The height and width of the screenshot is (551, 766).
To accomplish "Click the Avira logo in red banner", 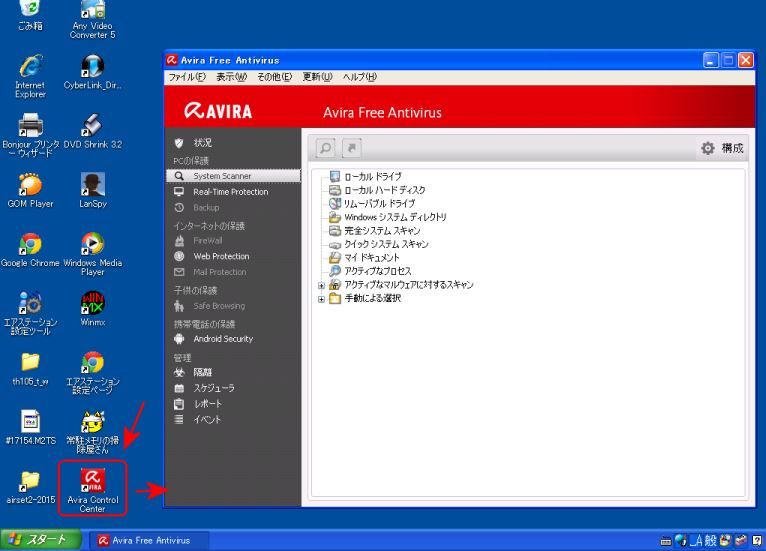I will [218, 111].
